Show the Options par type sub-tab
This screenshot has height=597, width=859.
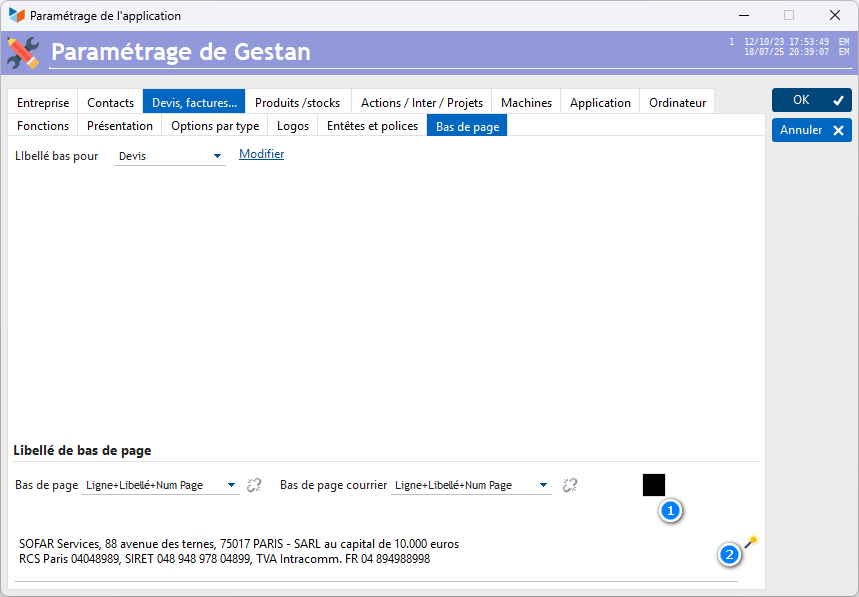click(x=215, y=126)
